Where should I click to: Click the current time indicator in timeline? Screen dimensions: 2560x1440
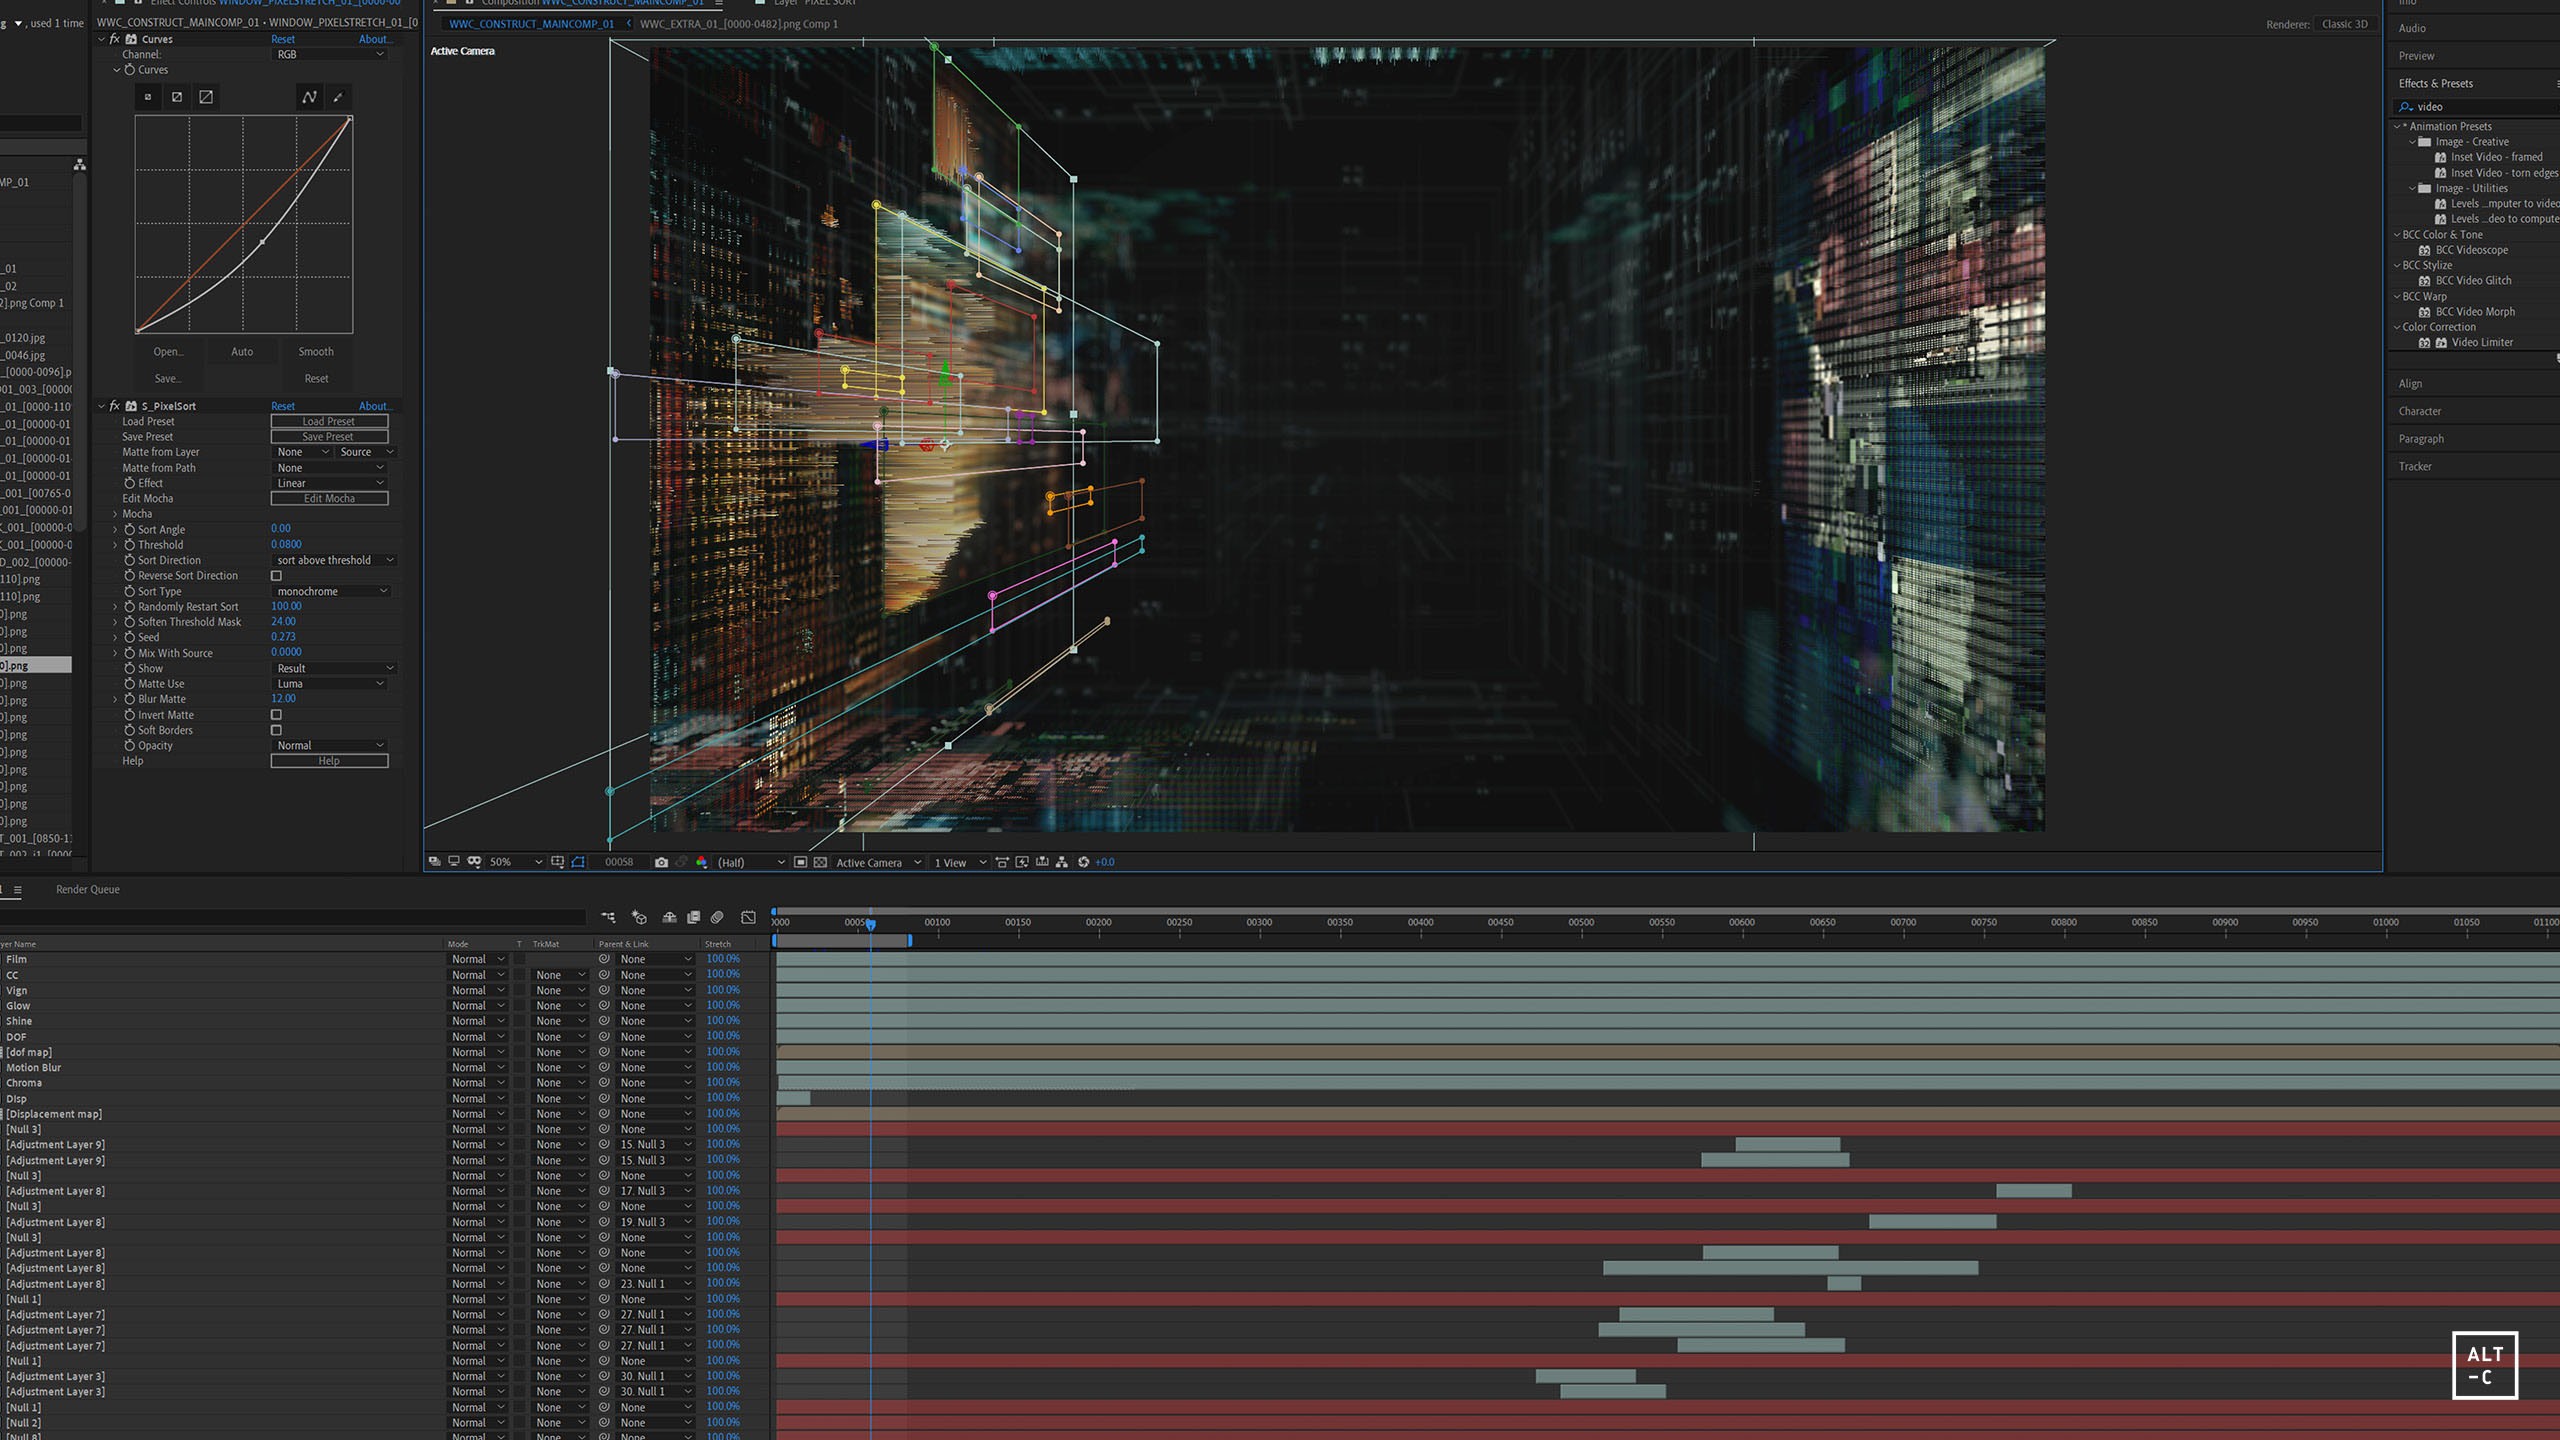click(x=871, y=923)
